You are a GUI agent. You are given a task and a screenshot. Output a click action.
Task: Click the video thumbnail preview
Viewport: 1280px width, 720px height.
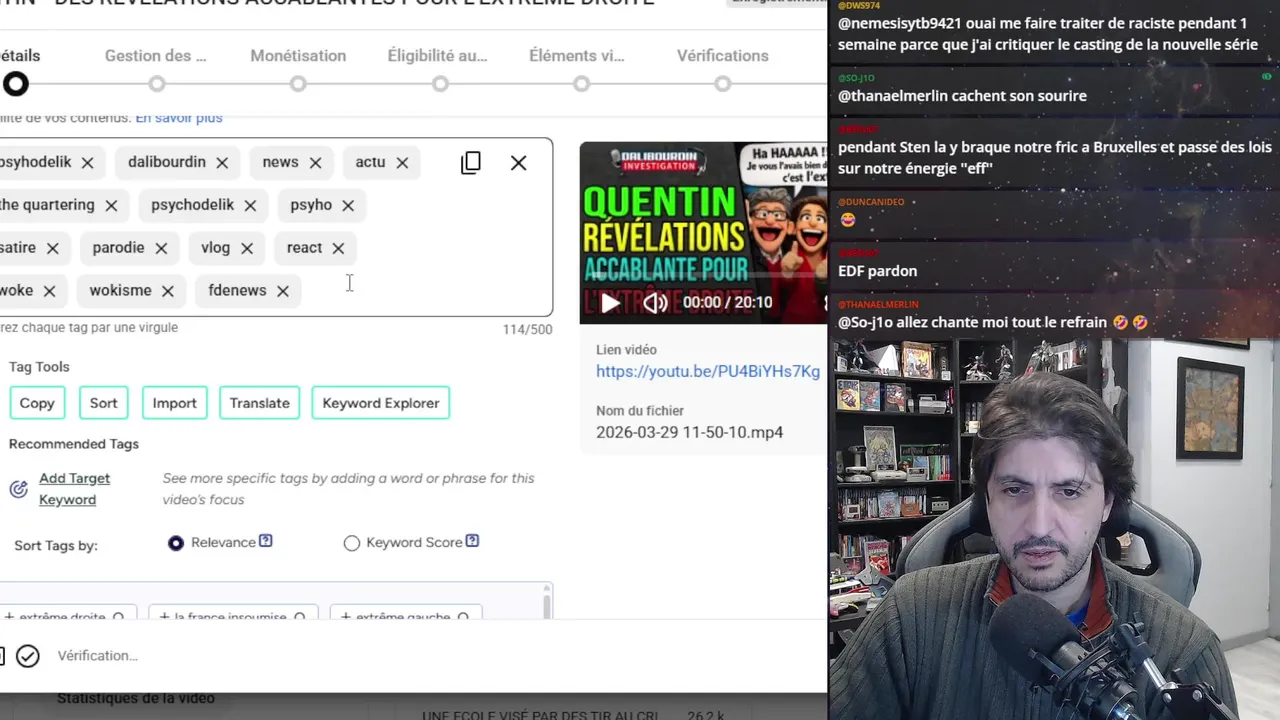pyautogui.click(x=704, y=233)
